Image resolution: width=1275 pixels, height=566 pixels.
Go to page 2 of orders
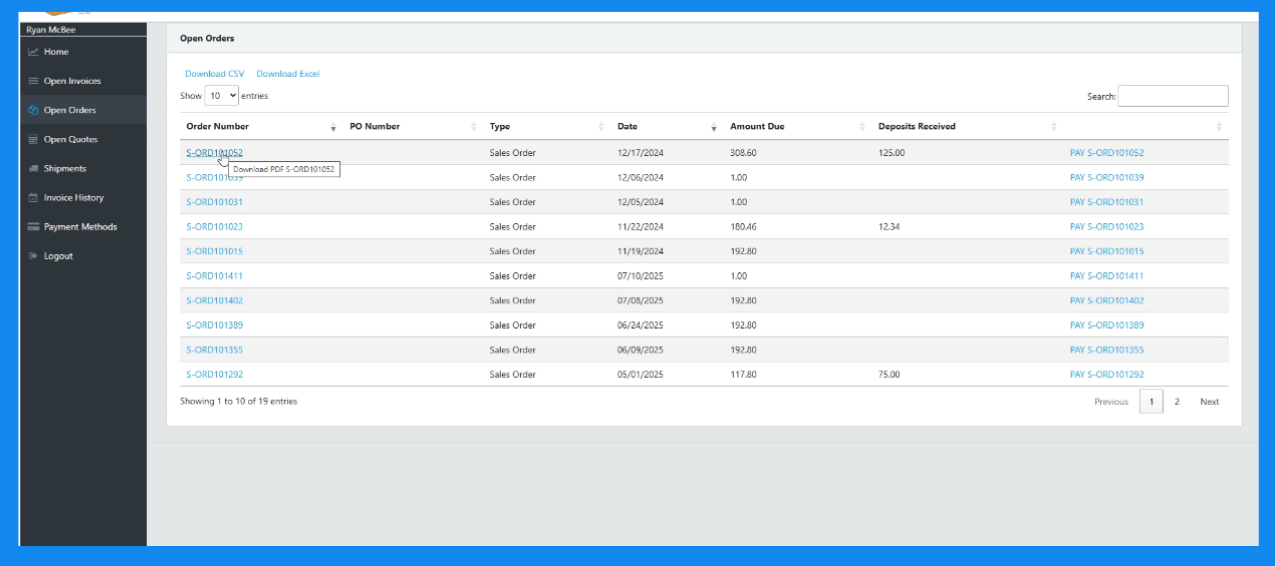pos(1177,402)
